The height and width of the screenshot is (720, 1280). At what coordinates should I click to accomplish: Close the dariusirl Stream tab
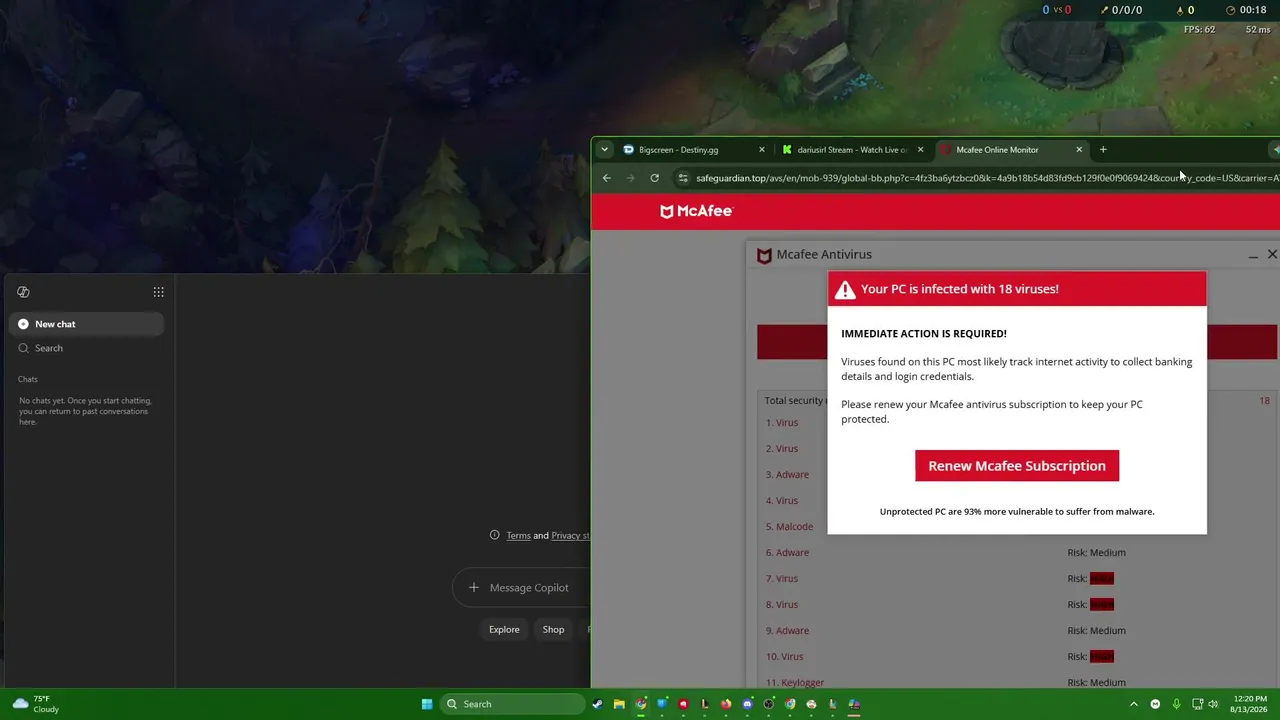click(920, 150)
